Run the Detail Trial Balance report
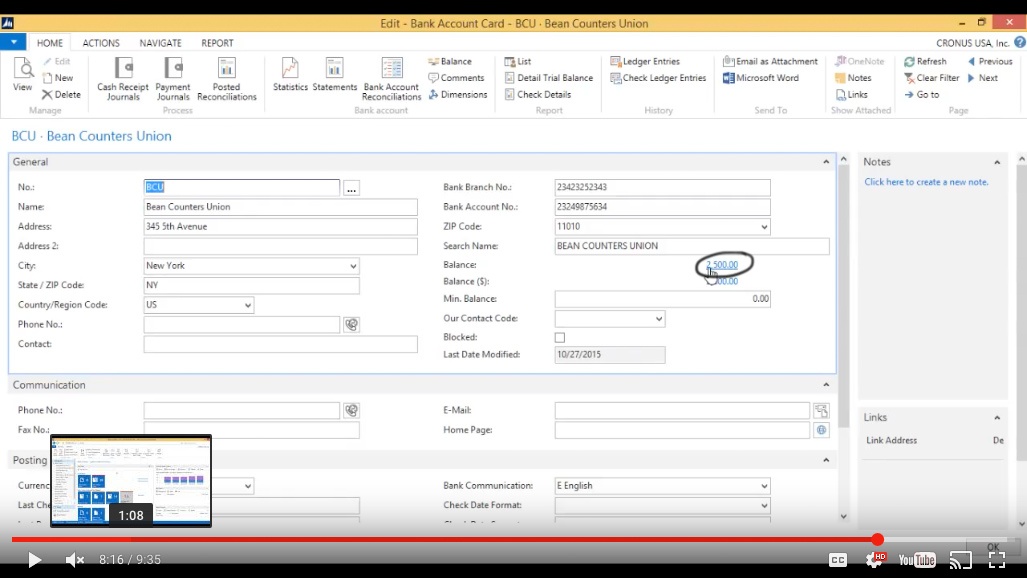Viewport: 1027px width, 578px height. click(549, 78)
